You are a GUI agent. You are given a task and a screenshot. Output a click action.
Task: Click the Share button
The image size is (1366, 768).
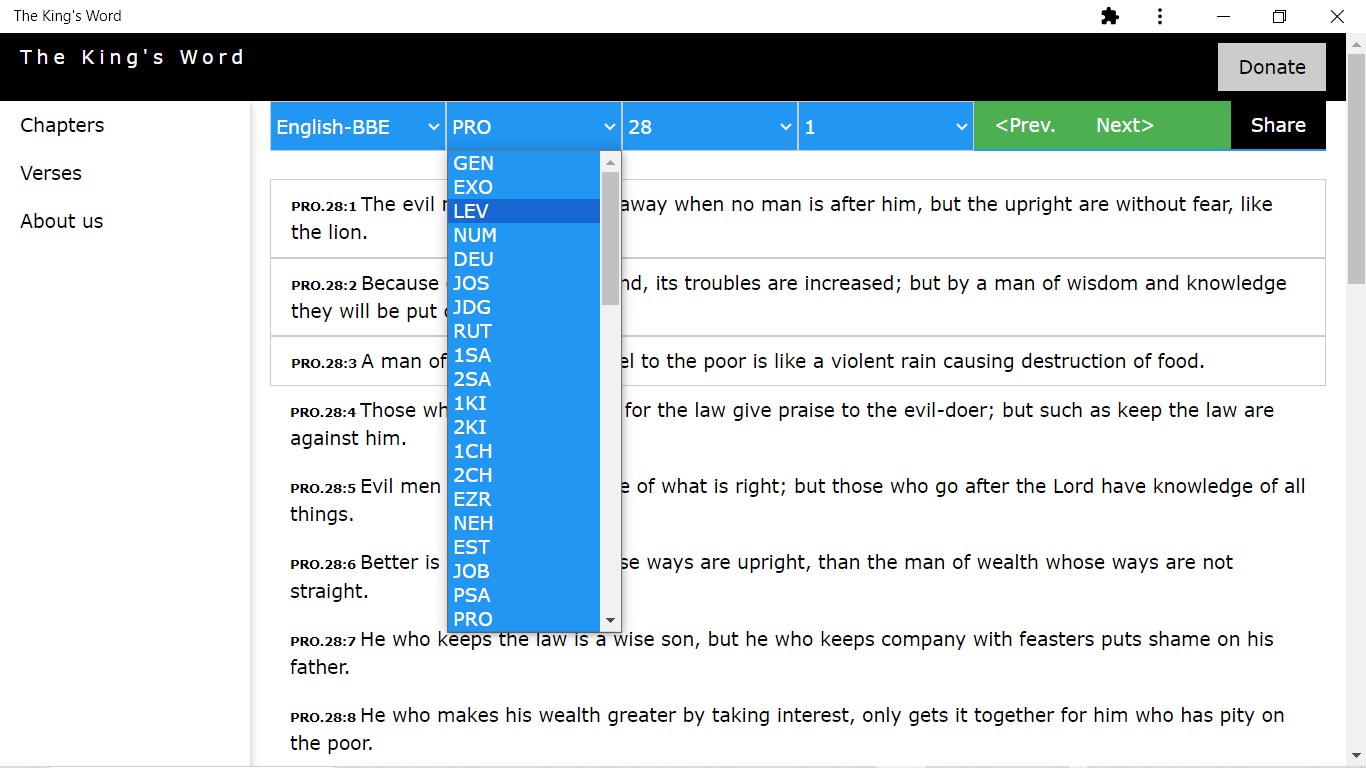pos(1278,125)
